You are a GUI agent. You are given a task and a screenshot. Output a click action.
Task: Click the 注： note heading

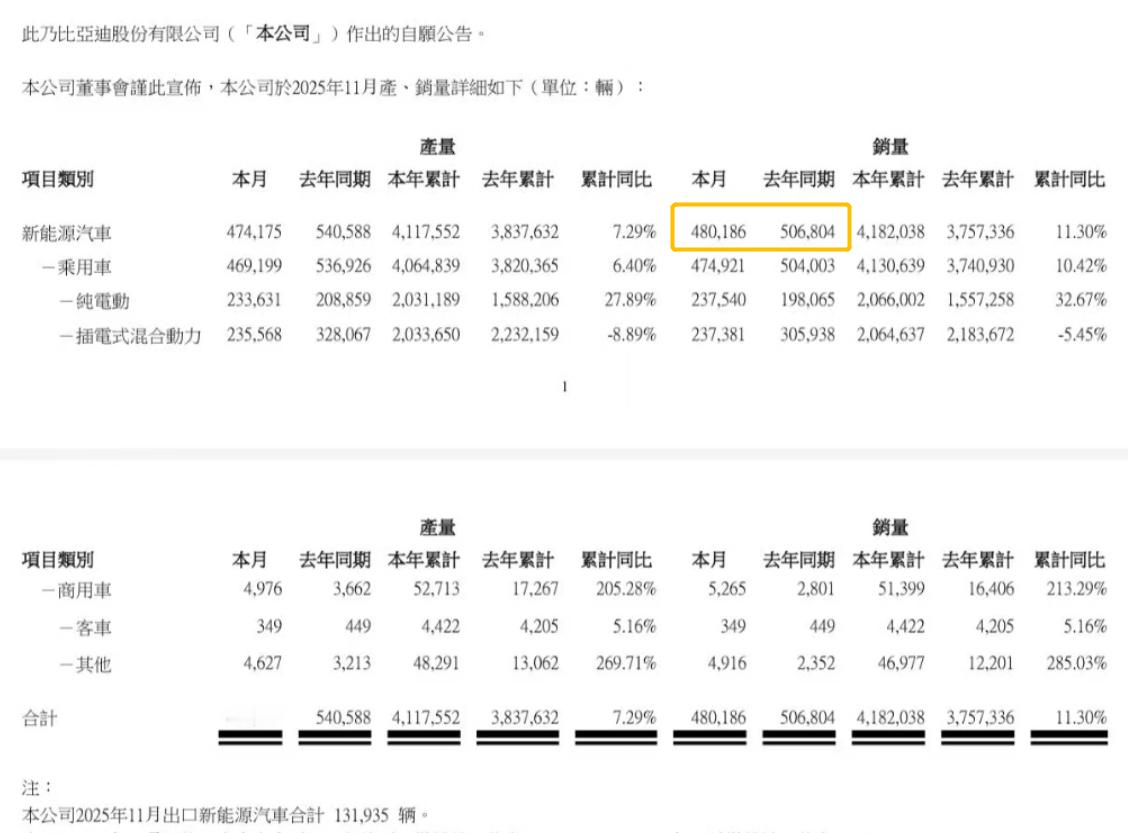point(36,788)
